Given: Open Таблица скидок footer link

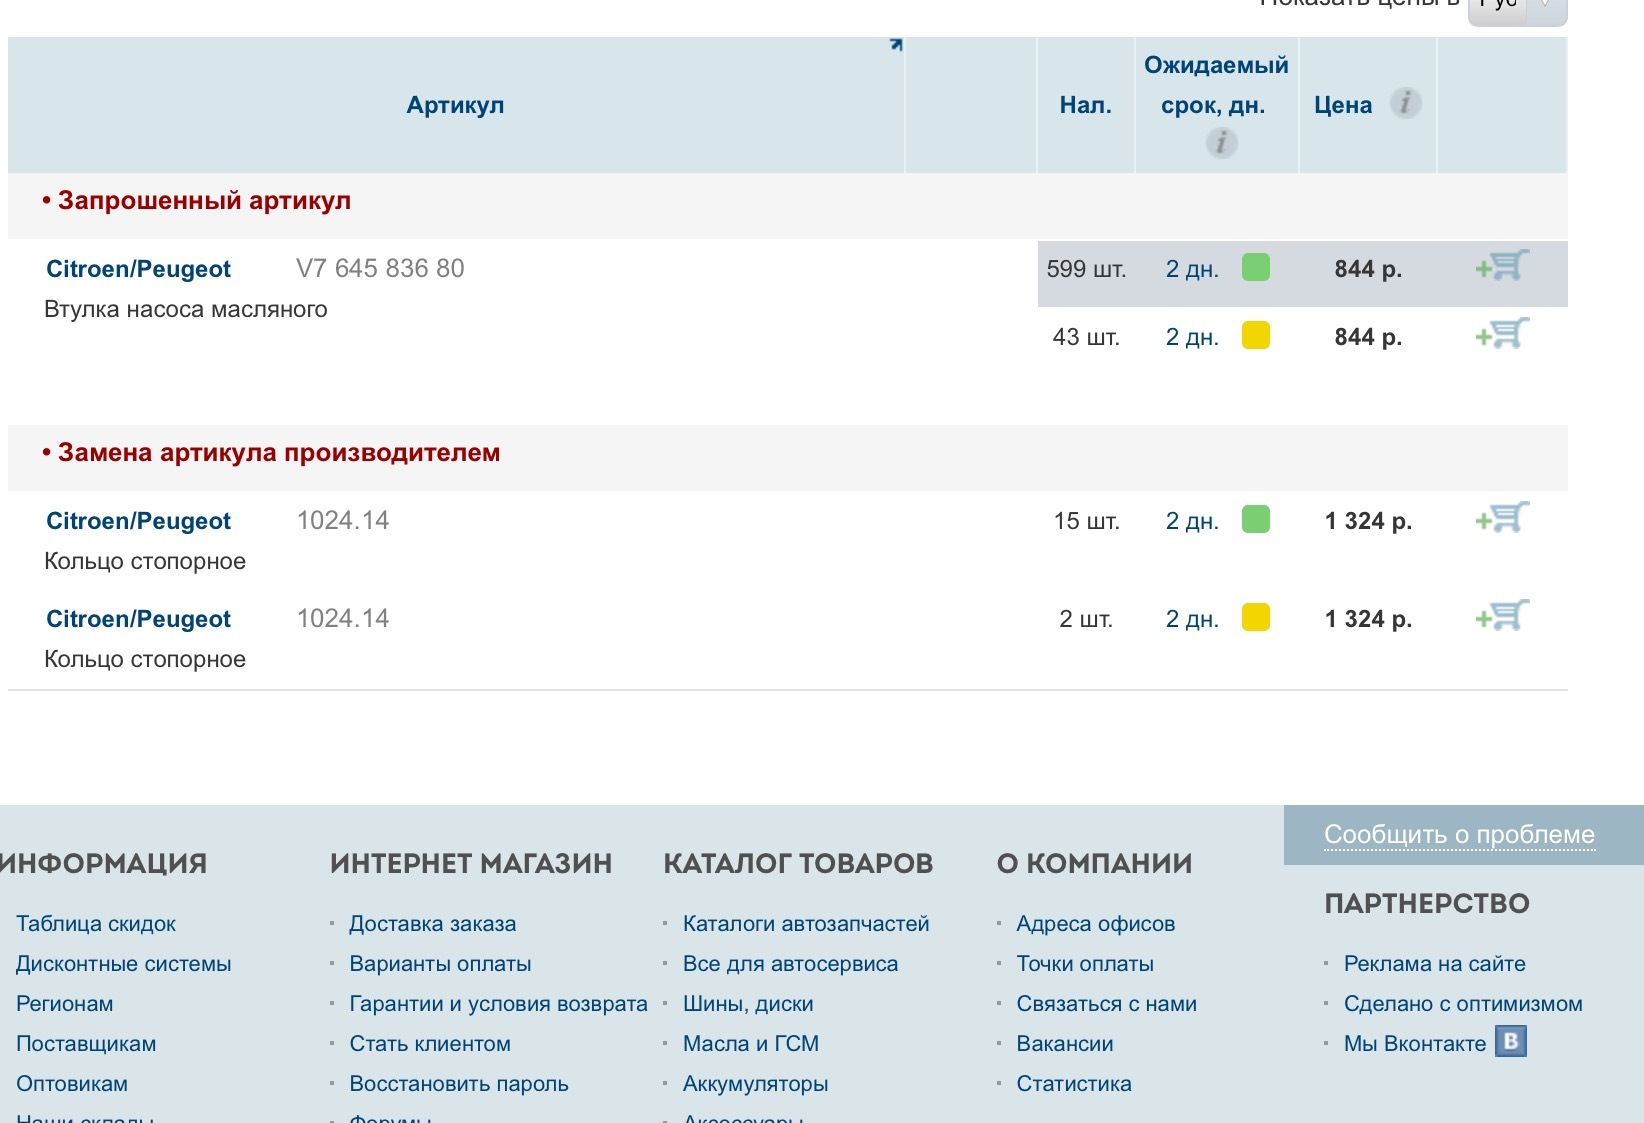Looking at the screenshot, I should [96, 924].
